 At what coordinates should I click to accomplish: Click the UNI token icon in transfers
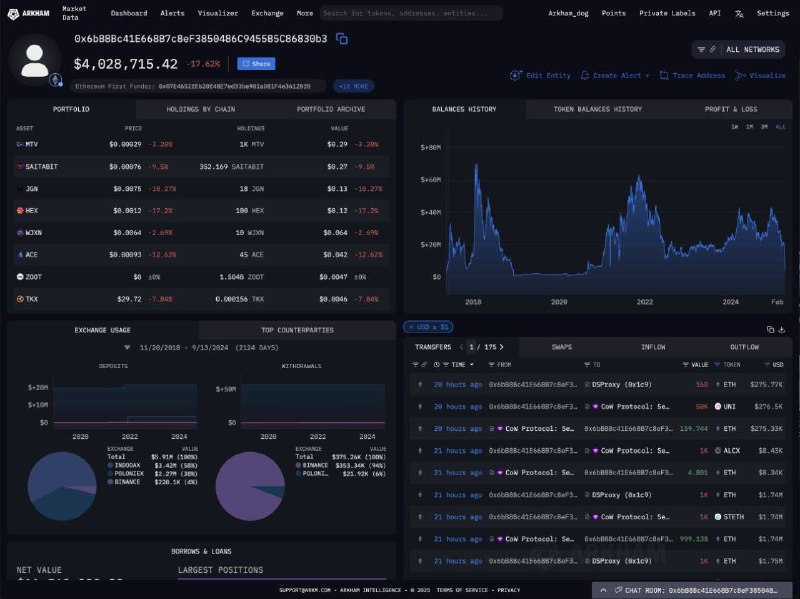pos(718,407)
